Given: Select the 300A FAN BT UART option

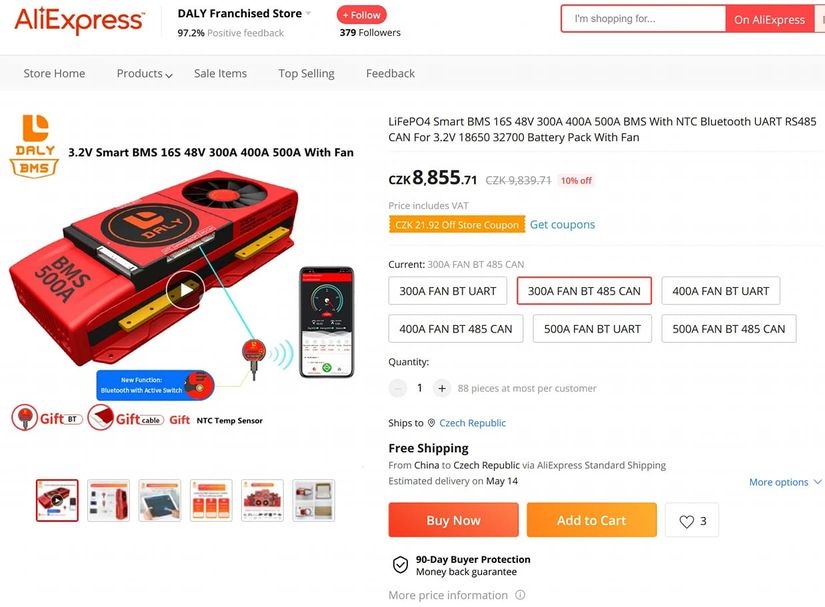Looking at the screenshot, I should (448, 291).
